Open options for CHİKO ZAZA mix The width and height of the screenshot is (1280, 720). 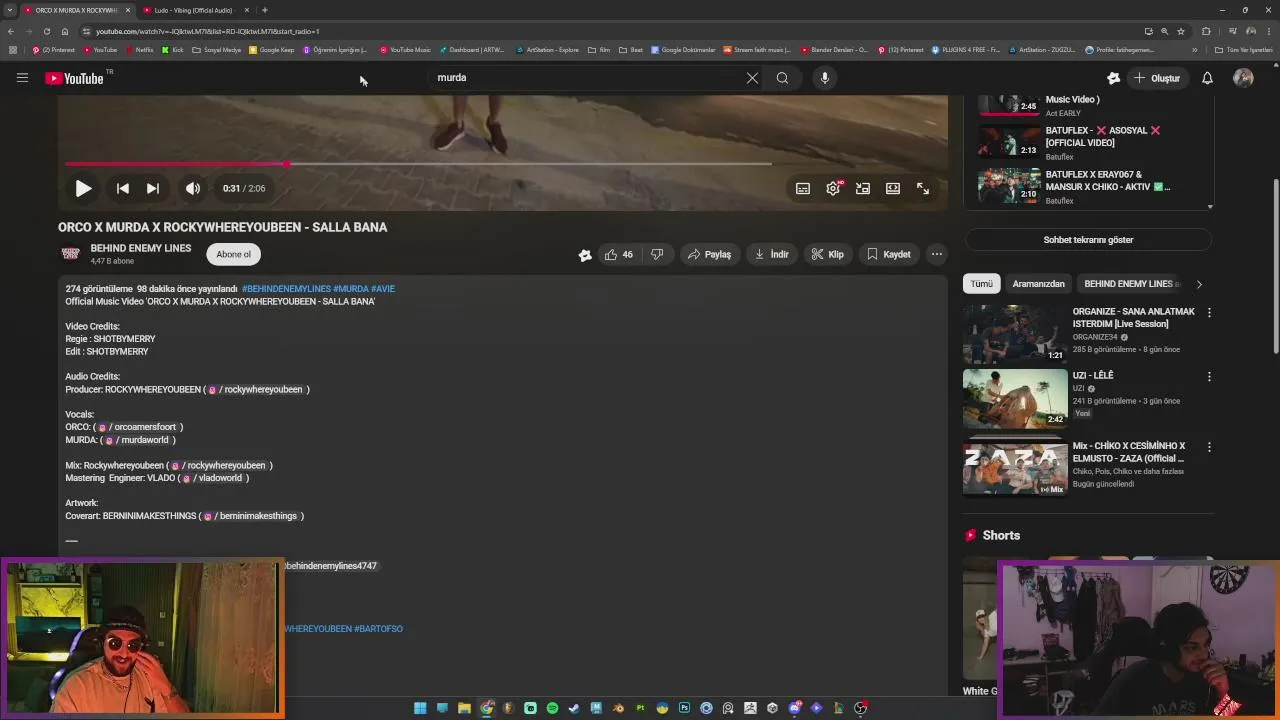[x=1209, y=447]
